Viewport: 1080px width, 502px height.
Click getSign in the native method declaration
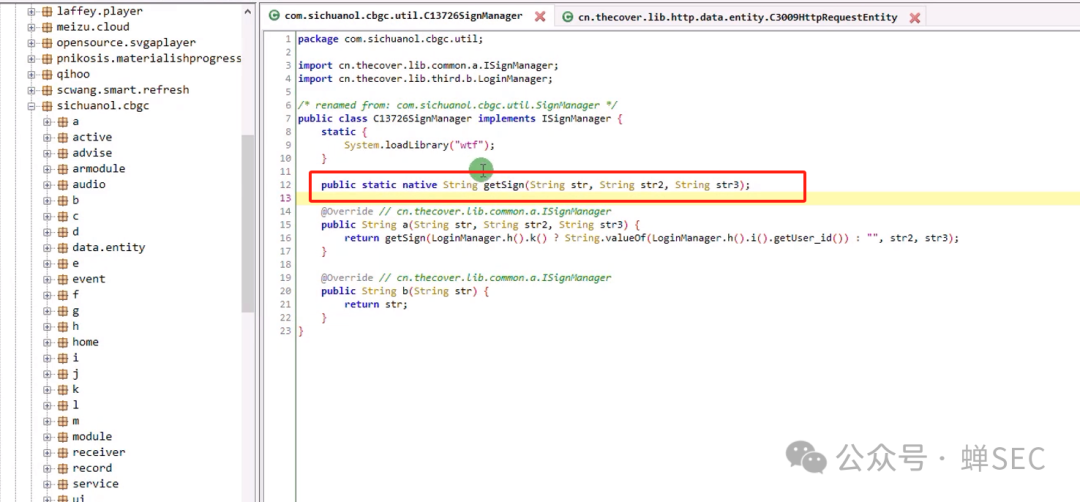click(x=503, y=185)
